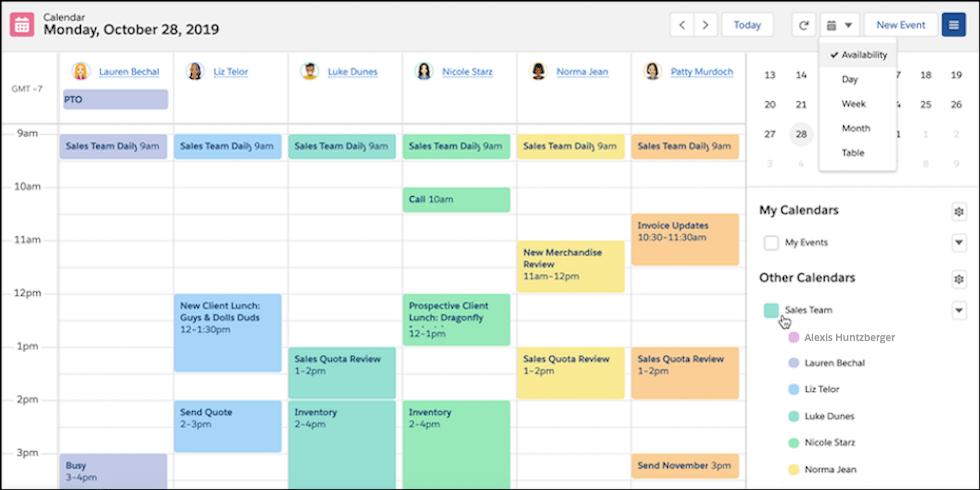Open the calendar view switcher dropdown
Image resolution: width=980 pixels, height=490 pixels.
(x=840, y=25)
